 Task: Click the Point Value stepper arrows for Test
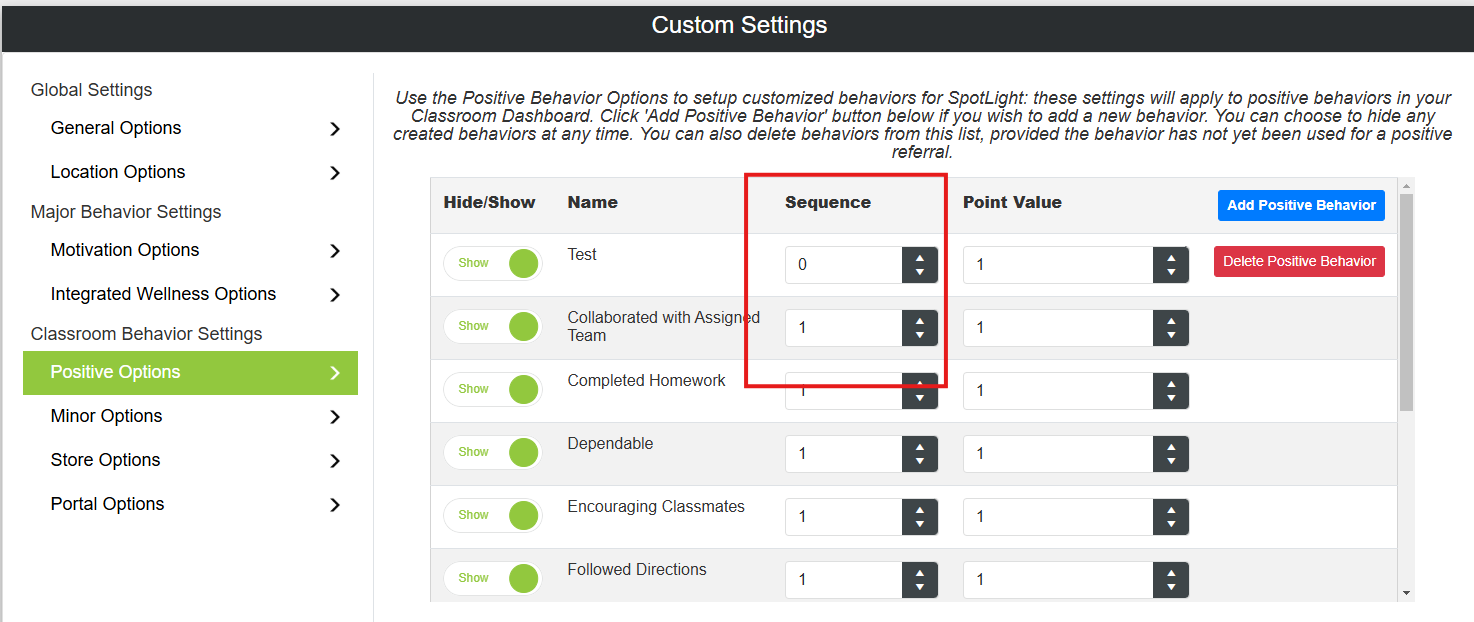point(1171,265)
